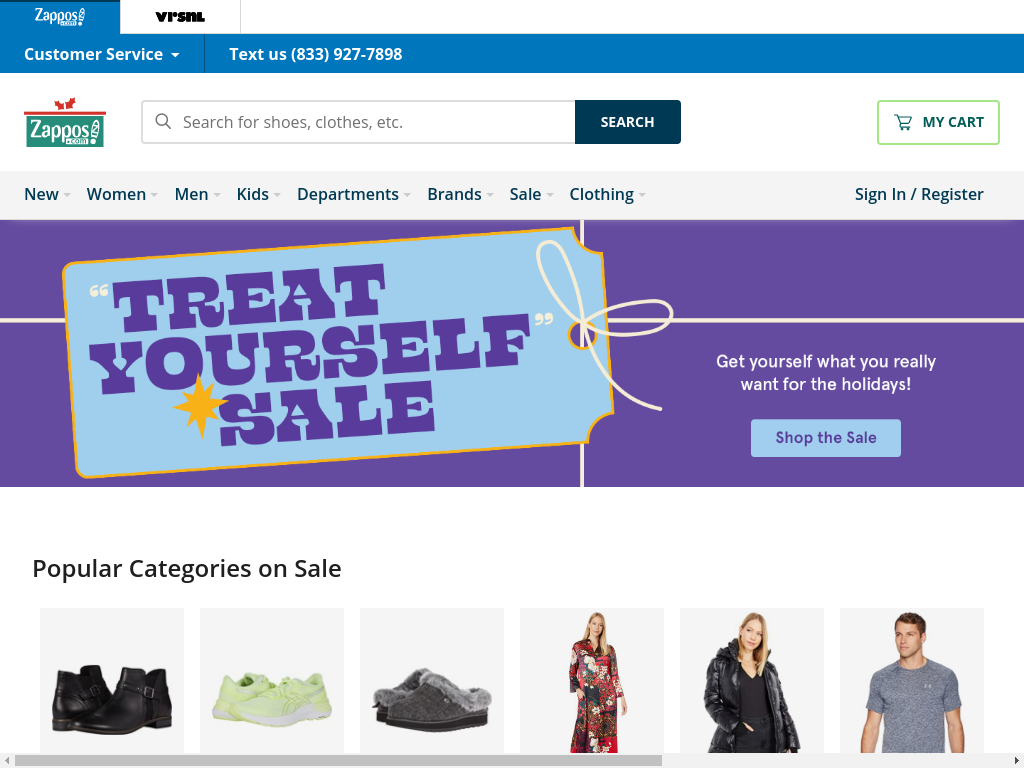Click the horizontal scrollbar at page bottom
Viewport: 1024px width, 768px height.
point(338,761)
